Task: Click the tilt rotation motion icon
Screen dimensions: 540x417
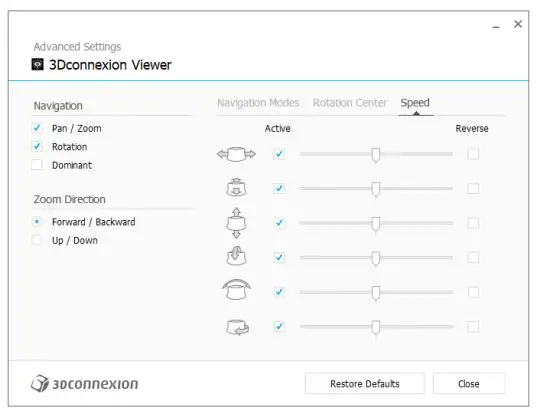Action: pyautogui.click(x=236, y=256)
